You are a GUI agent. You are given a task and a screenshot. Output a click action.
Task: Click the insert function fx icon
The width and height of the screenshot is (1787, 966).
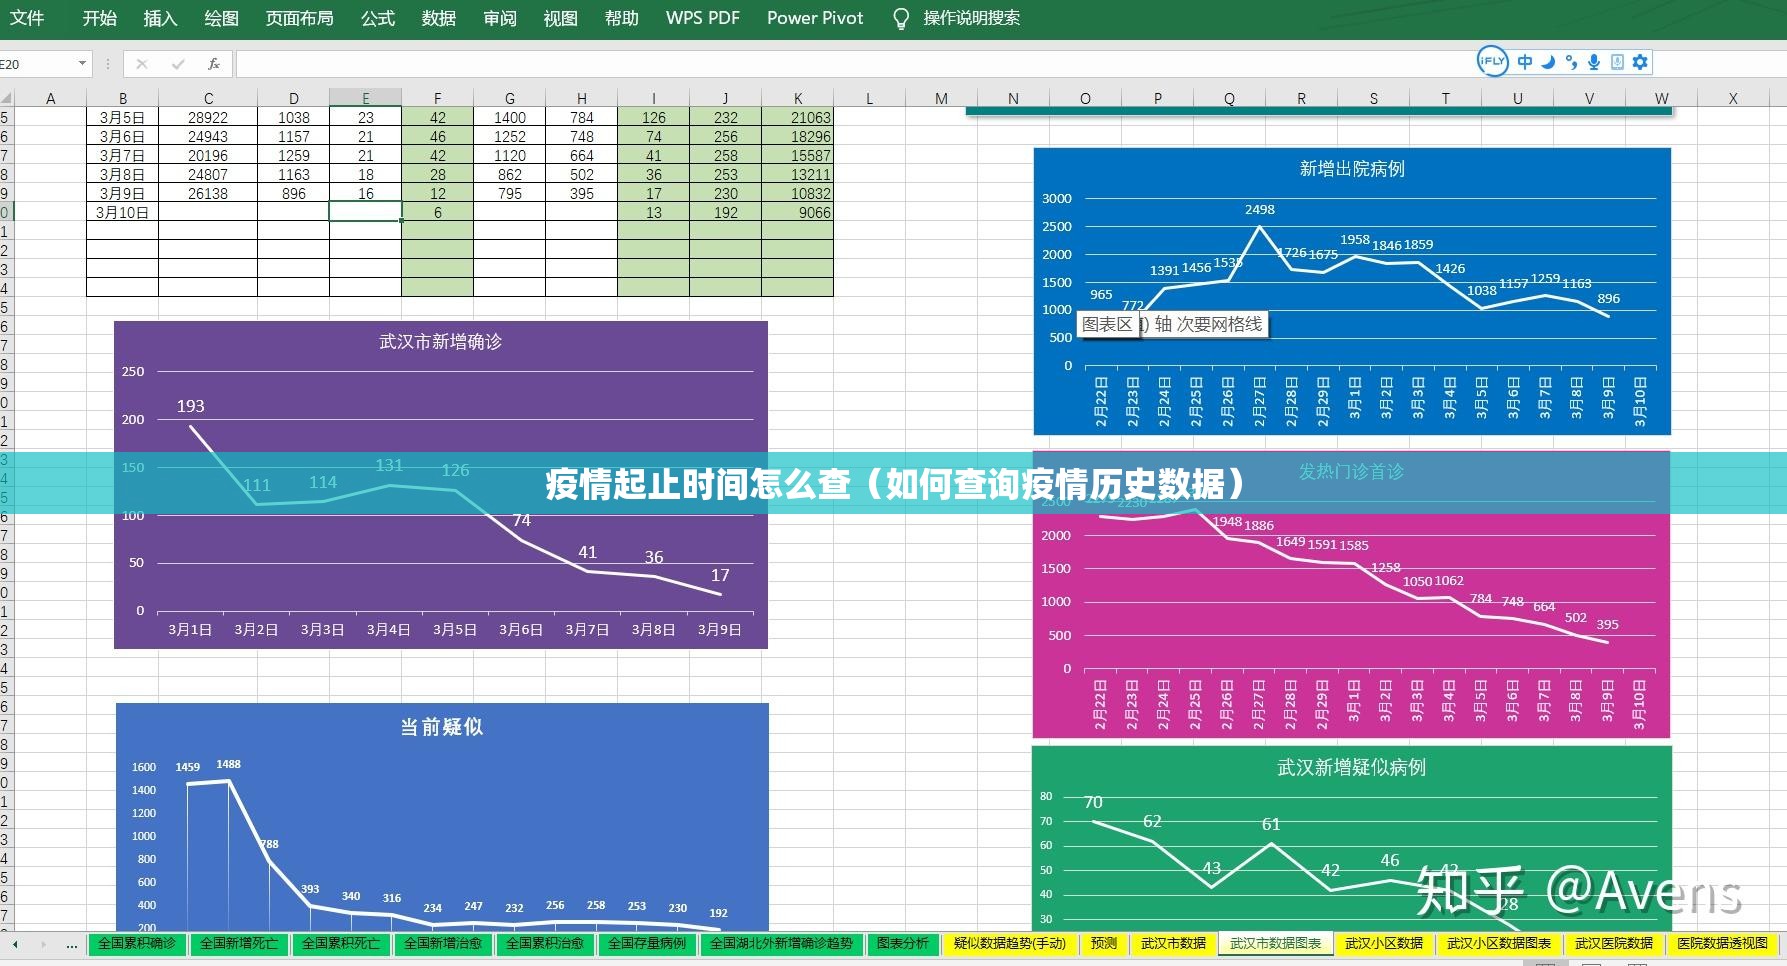pos(212,62)
